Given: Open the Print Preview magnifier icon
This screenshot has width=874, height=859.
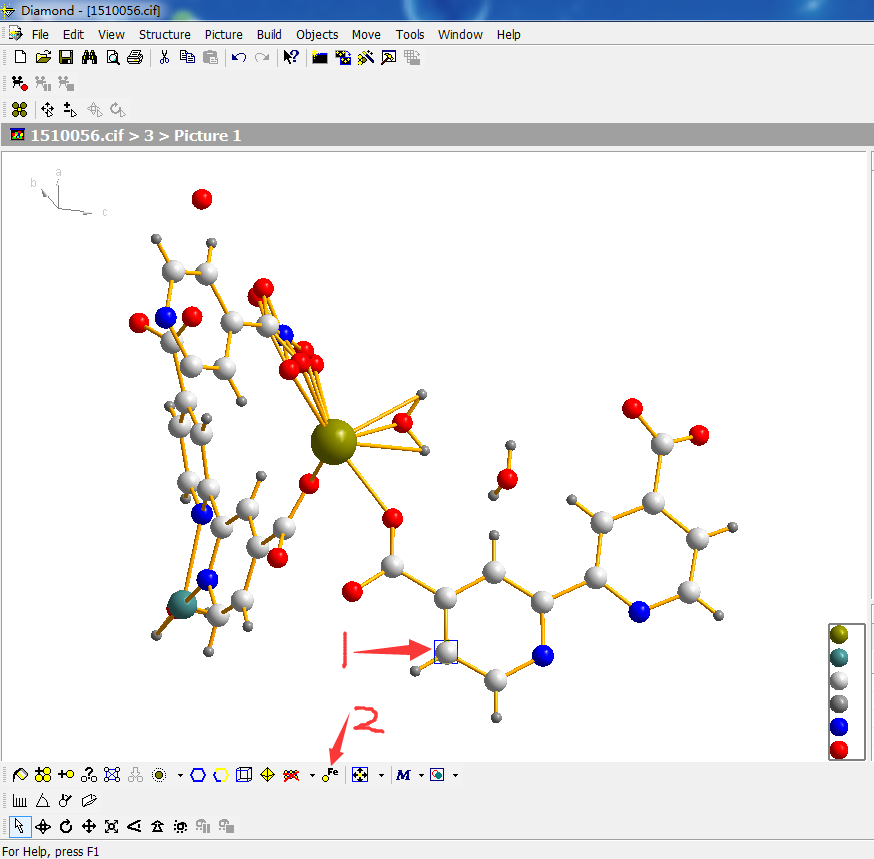Looking at the screenshot, I should coord(112,57).
